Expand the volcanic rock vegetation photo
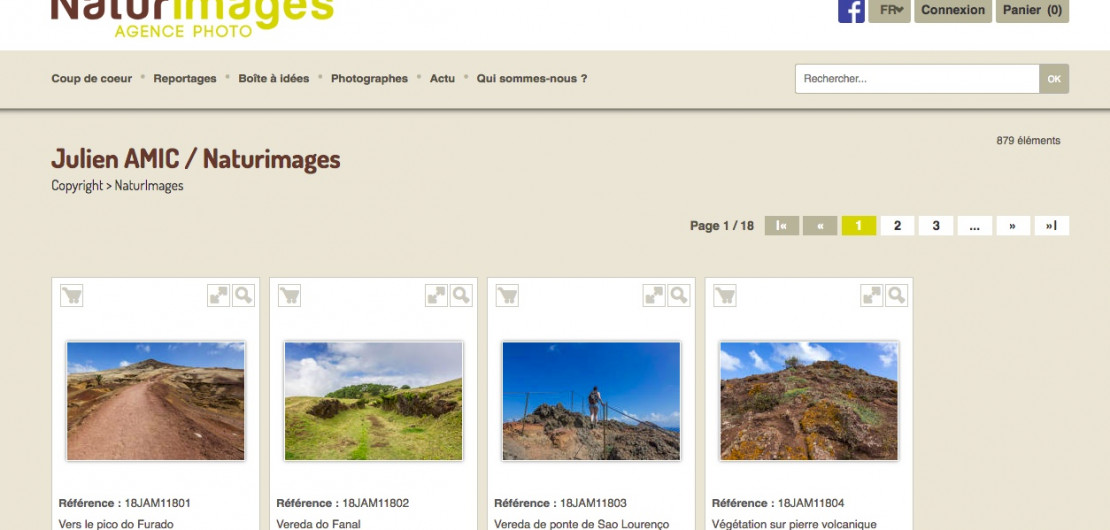The width and height of the screenshot is (1110, 530). tap(872, 295)
